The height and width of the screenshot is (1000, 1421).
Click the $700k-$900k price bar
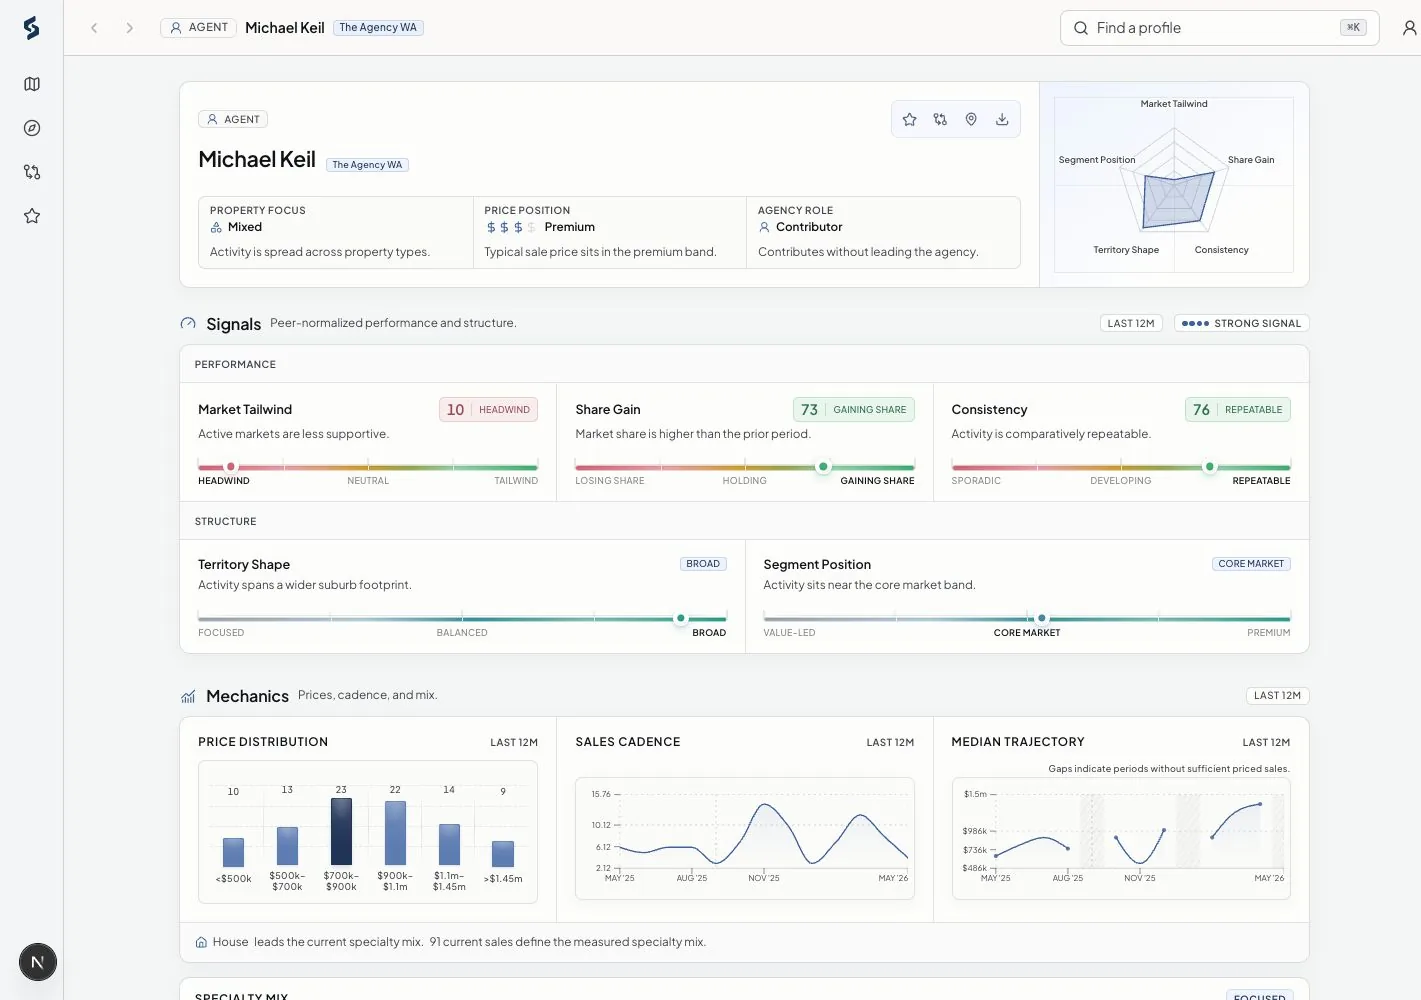pos(341,832)
